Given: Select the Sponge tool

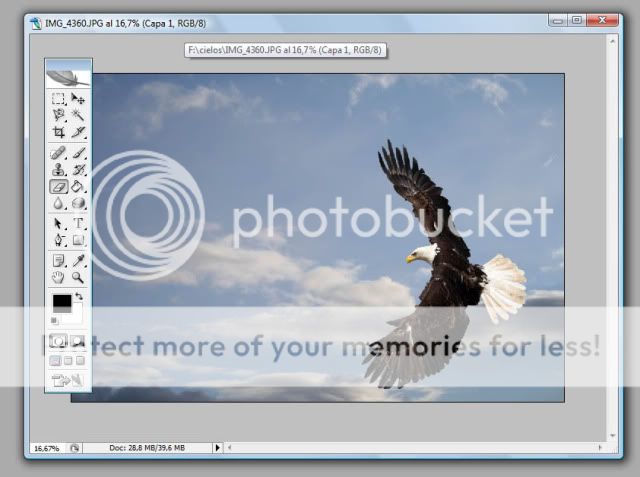Looking at the screenshot, I should (78, 203).
